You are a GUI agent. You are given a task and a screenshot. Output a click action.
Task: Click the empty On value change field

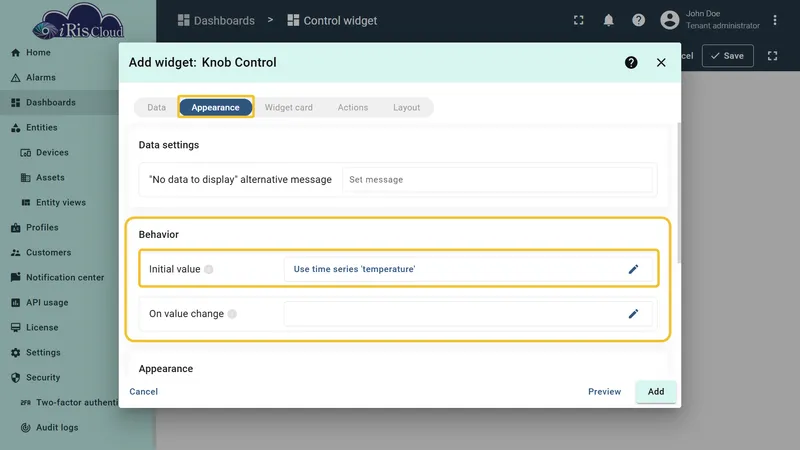click(468, 314)
